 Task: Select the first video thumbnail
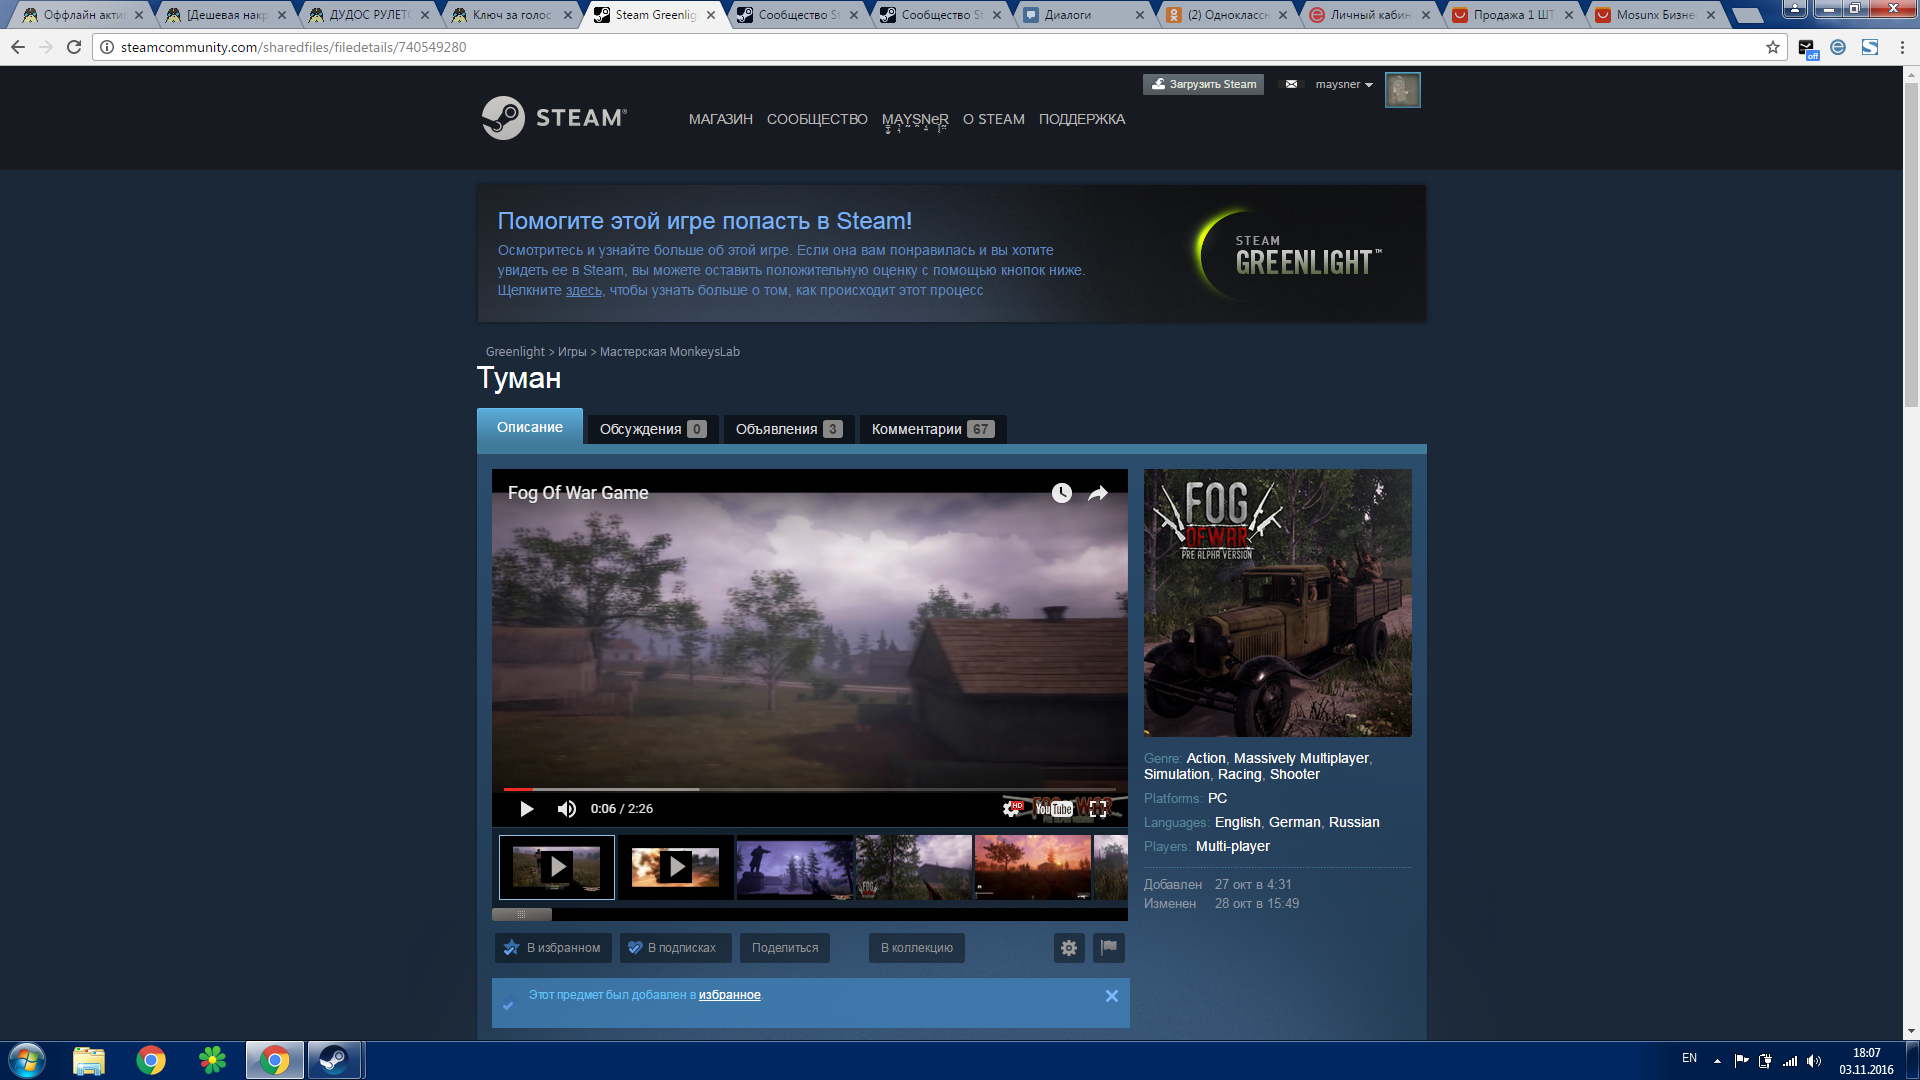click(x=557, y=867)
